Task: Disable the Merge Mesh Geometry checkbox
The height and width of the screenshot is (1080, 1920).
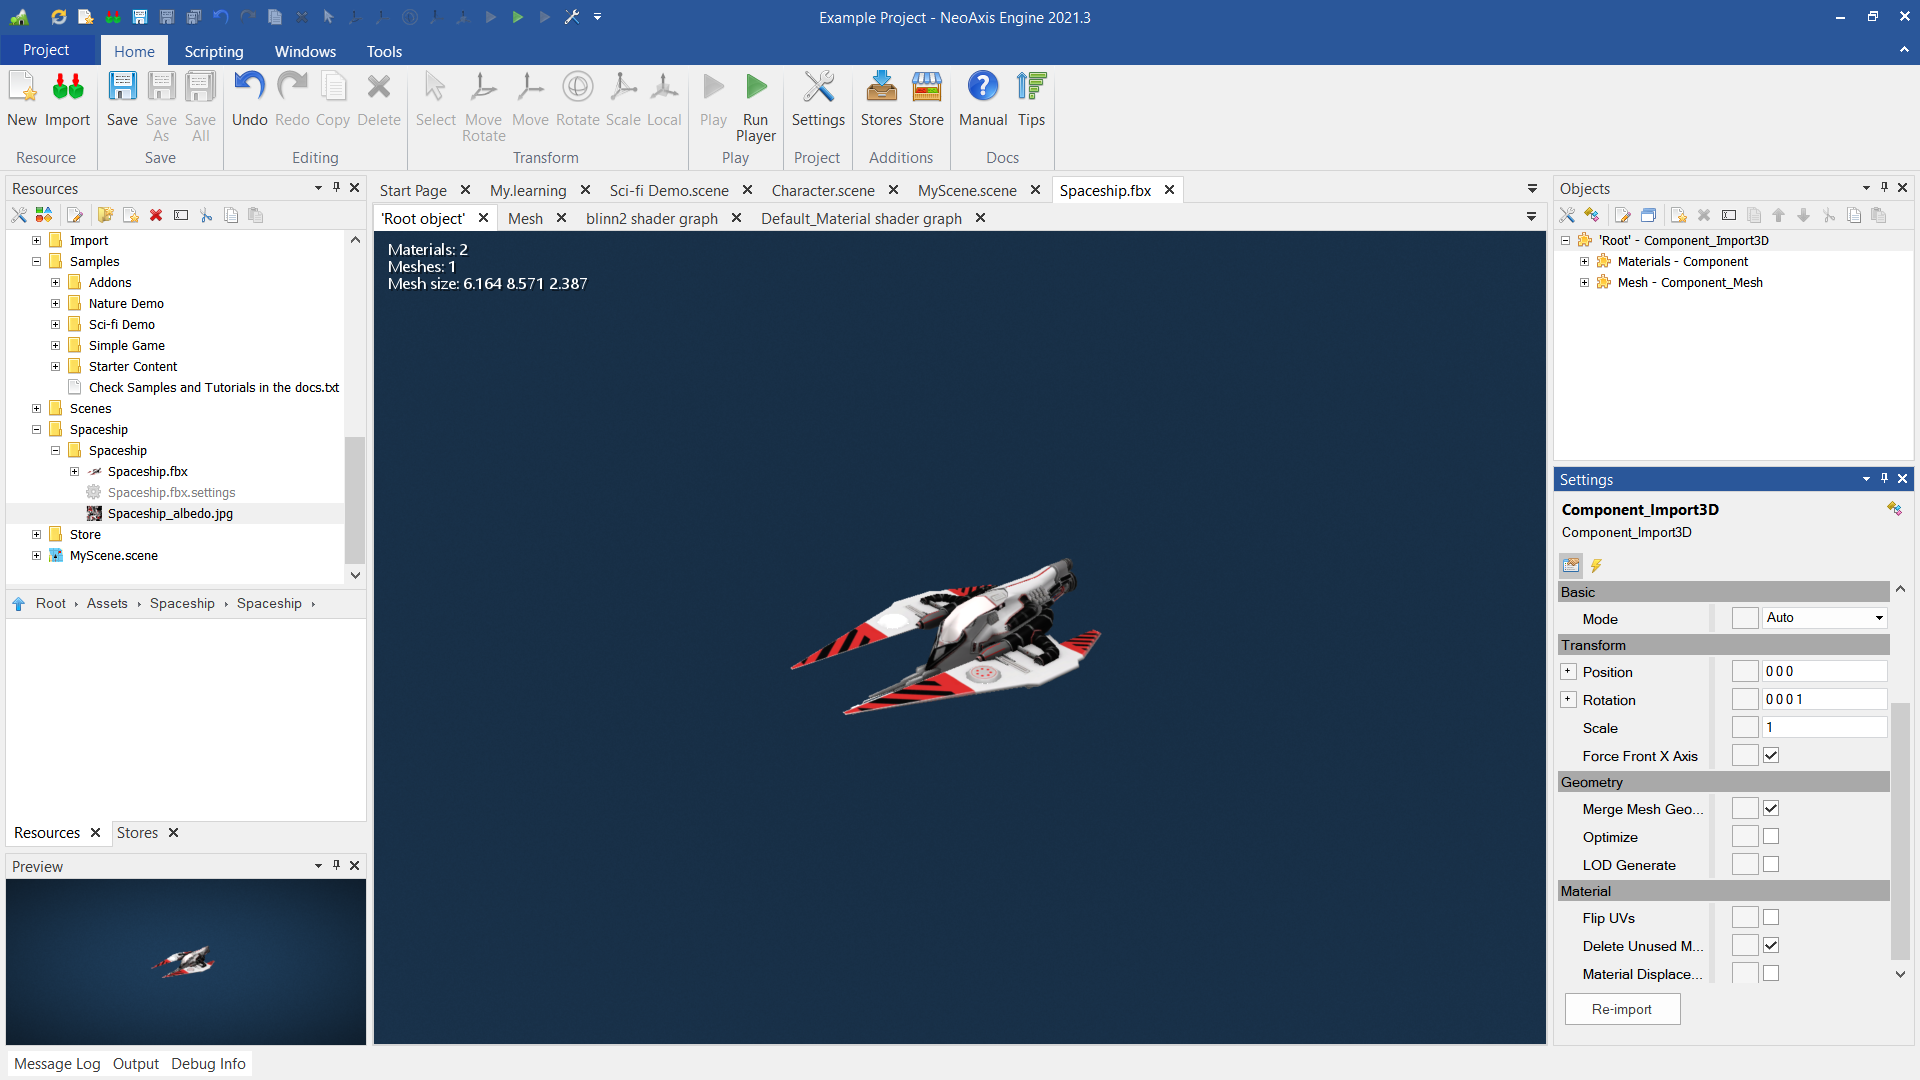Action: [x=1770, y=808]
